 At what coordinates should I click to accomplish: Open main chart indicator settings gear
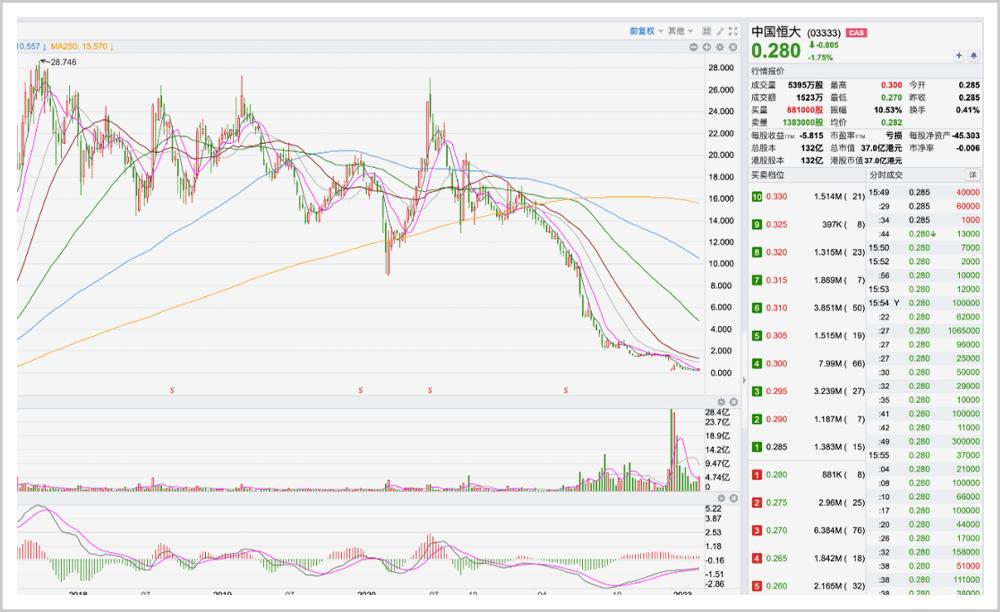[720, 47]
